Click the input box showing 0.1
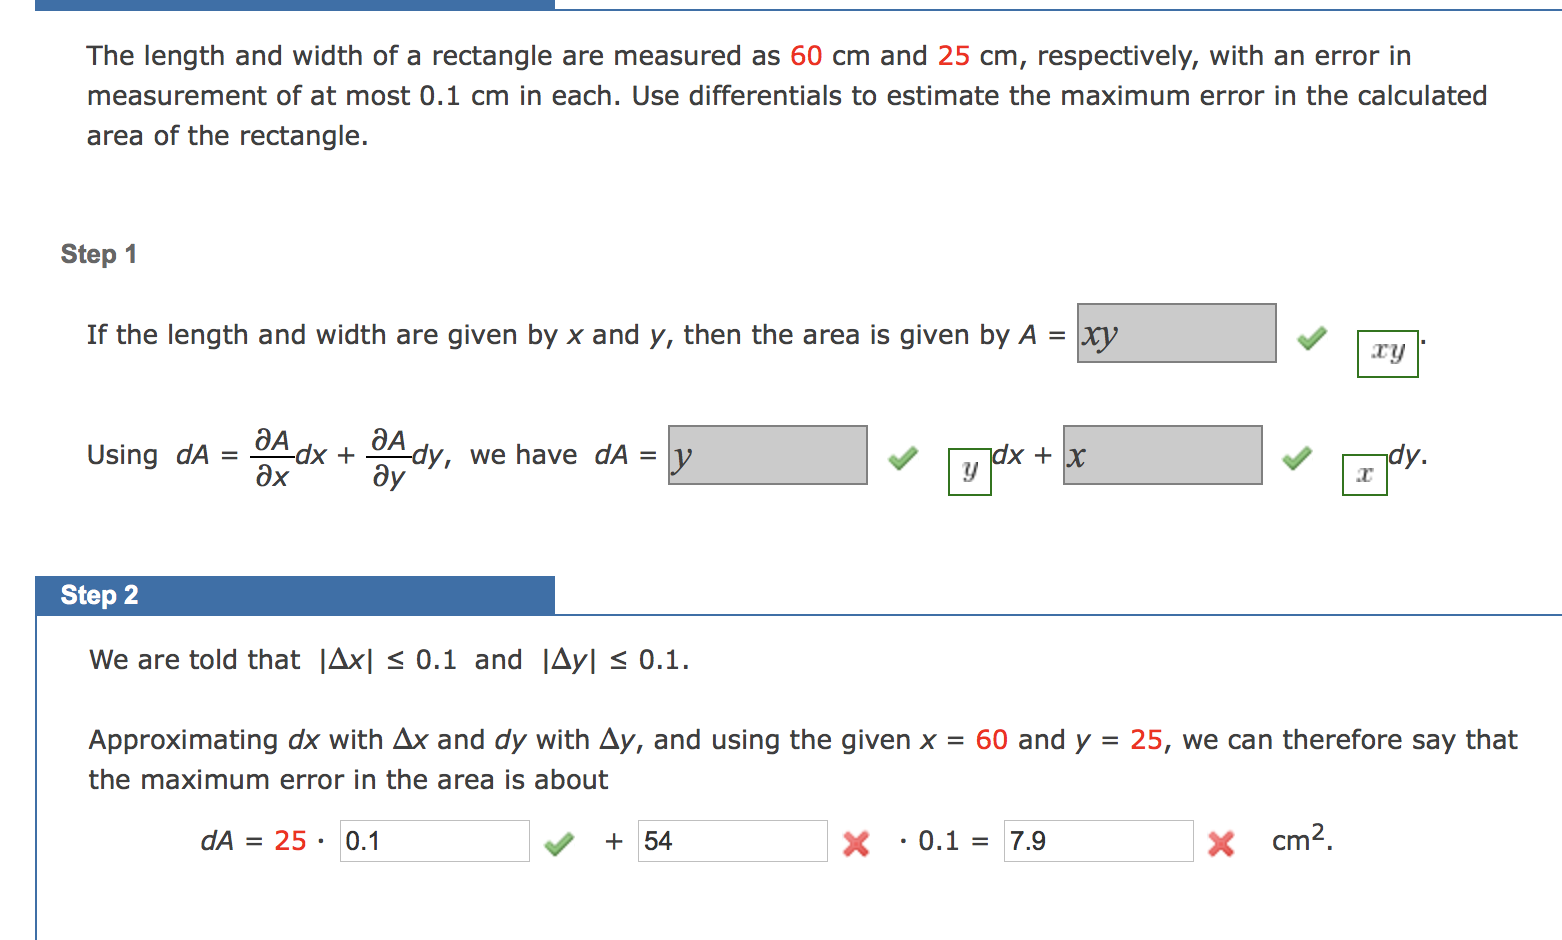 (434, 841)
